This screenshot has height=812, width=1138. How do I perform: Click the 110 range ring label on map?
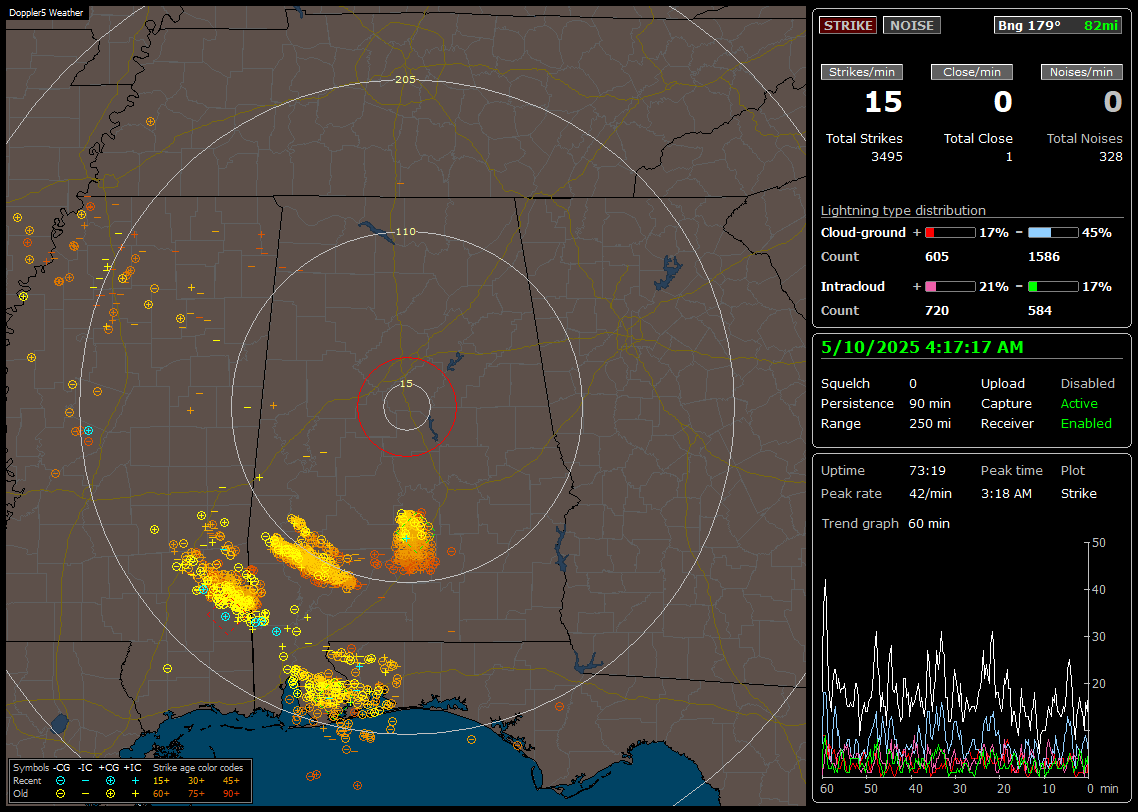pos(405,231)
